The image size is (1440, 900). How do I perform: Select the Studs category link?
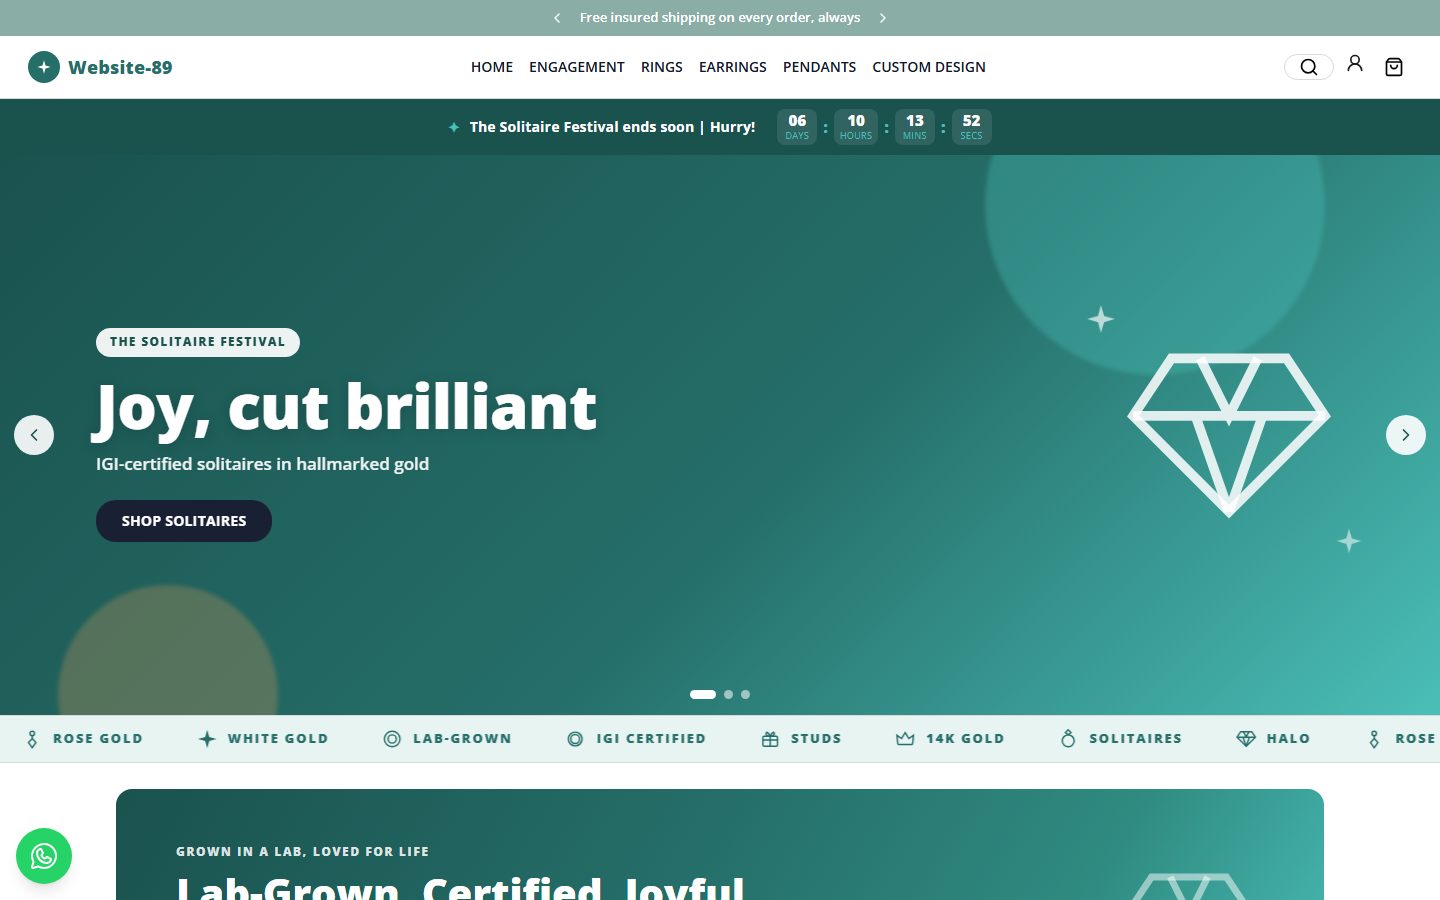pyautogui.click(x=816, y=739)
